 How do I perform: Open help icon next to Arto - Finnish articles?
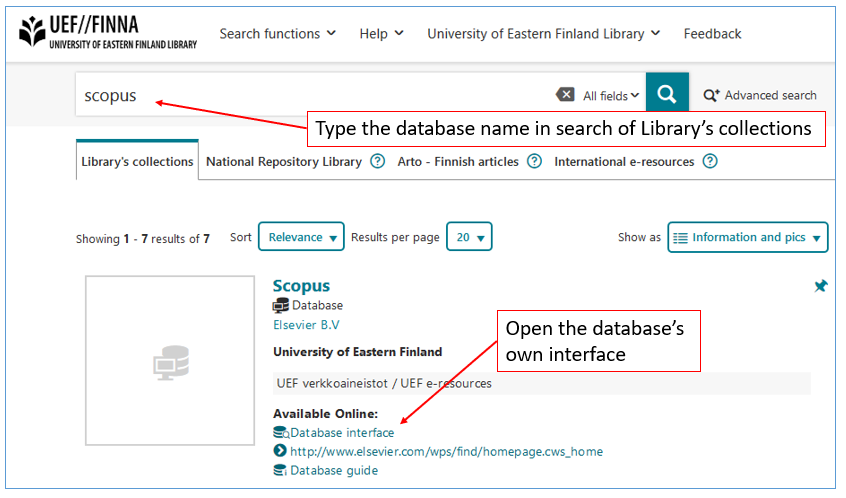coord(534,161)
